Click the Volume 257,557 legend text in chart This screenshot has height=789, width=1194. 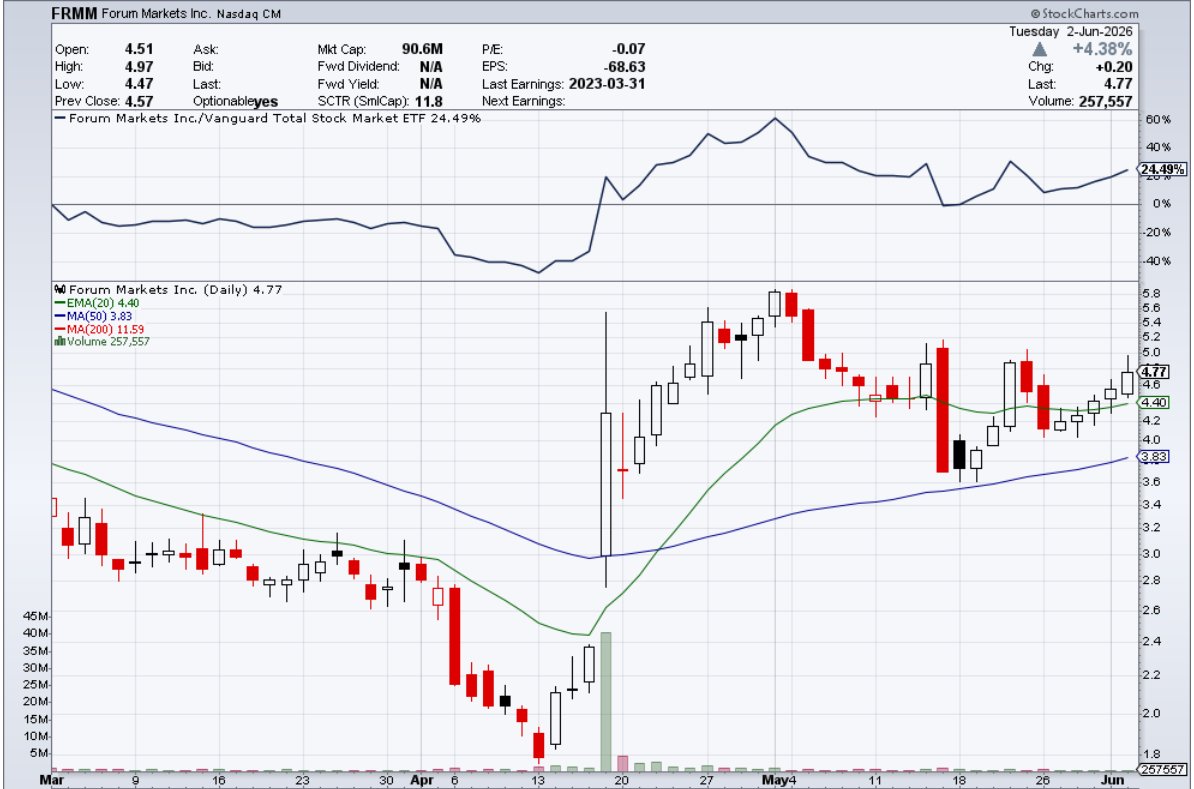(108, 342)
